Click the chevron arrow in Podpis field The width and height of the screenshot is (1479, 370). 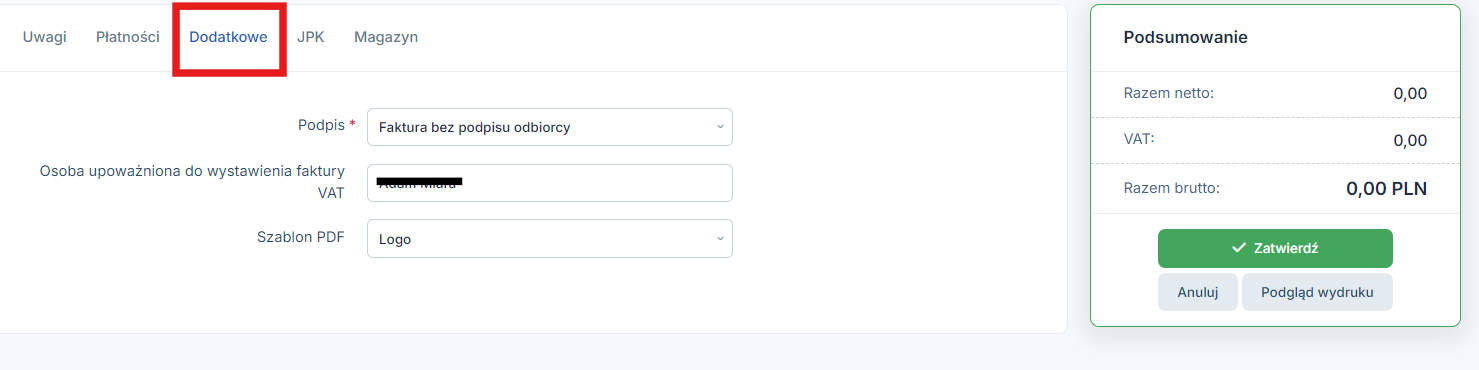coord(720,127)
